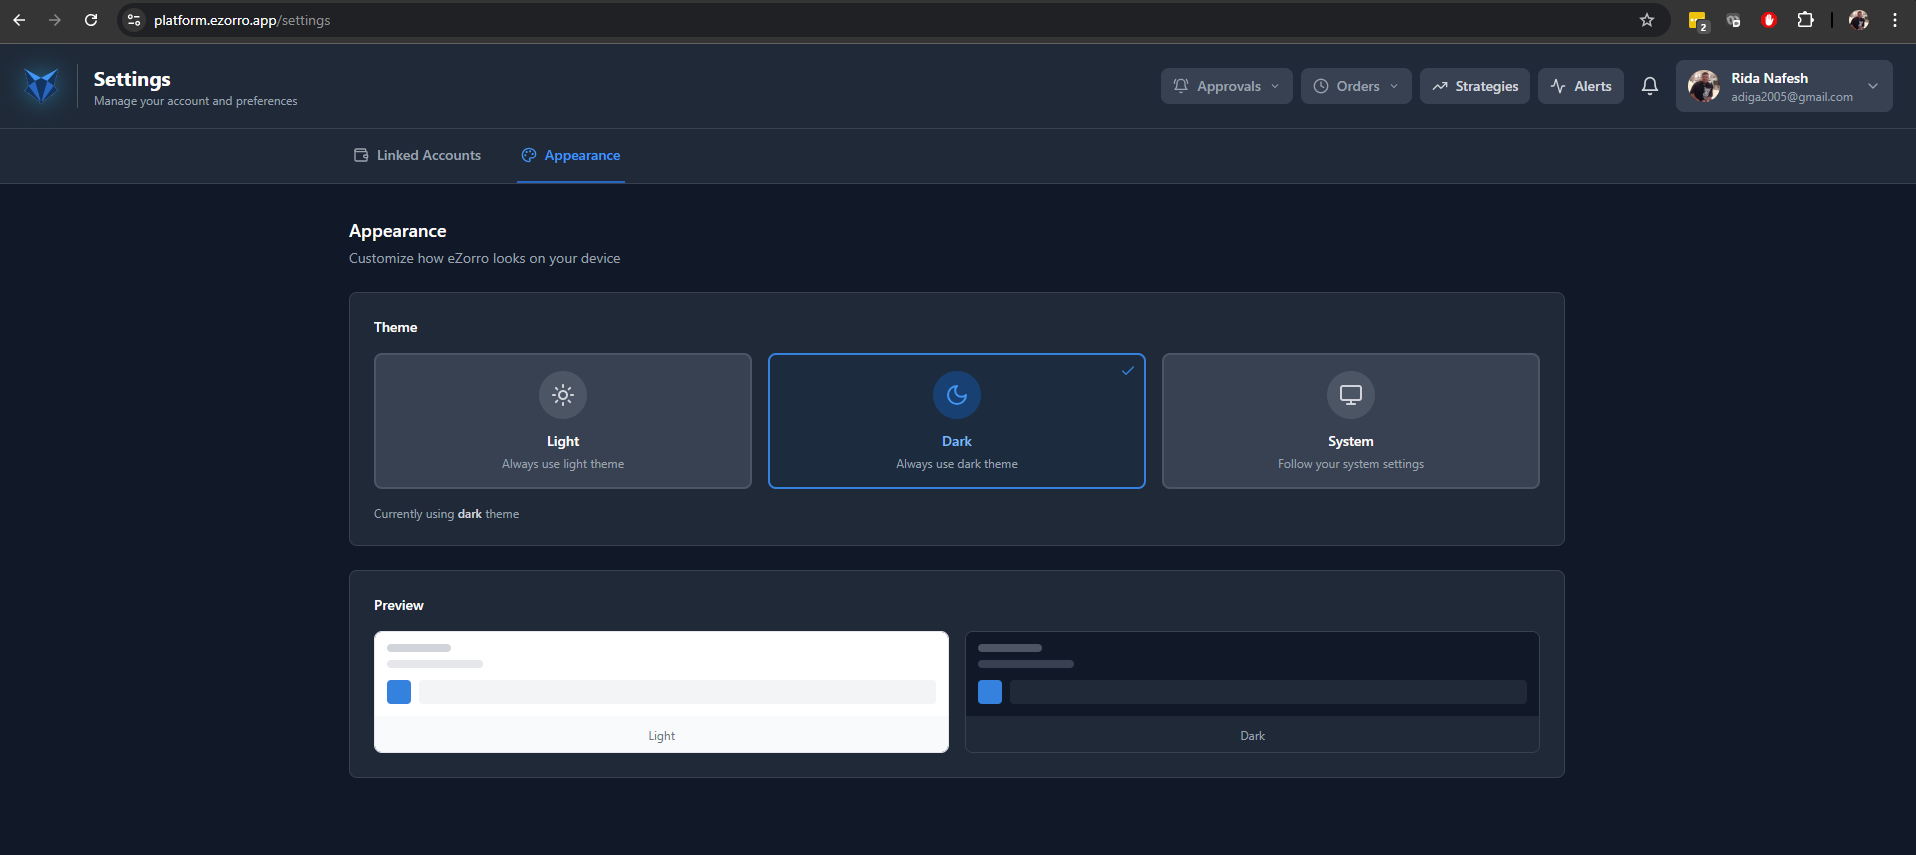Click the eZorro logo icon
This screenshot has height=855, width=1916.
tap(41, 86)
